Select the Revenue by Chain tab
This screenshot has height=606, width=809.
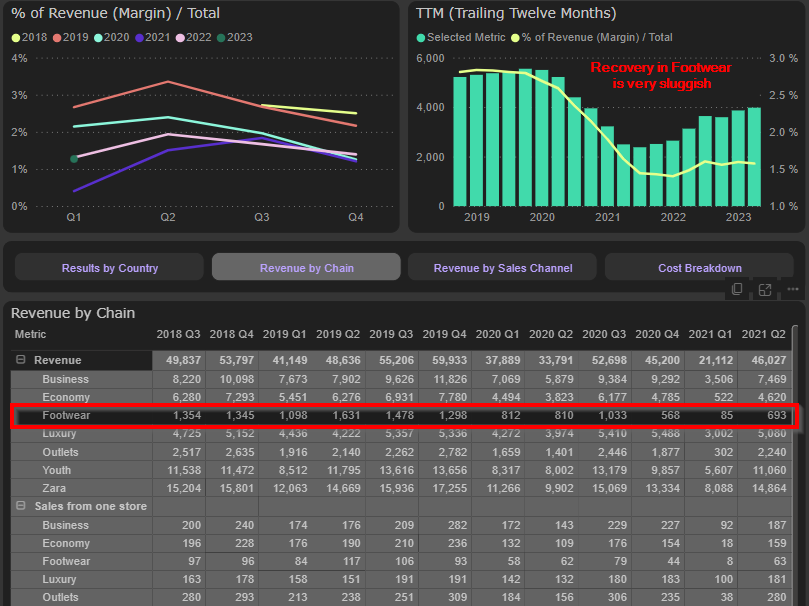[x=306, y=267]
